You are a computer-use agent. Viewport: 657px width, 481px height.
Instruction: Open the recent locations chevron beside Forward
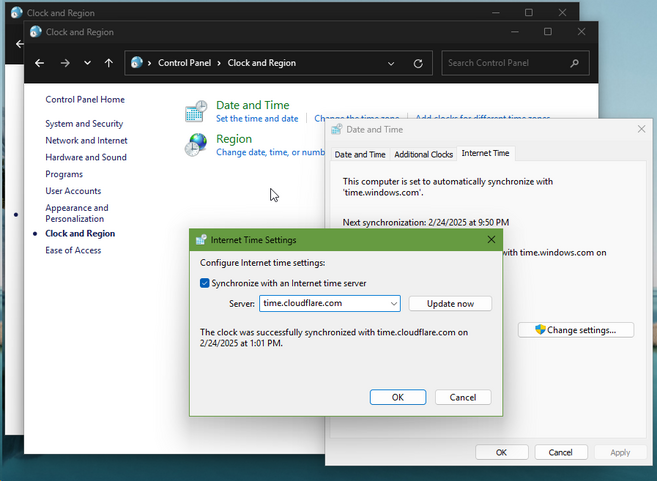[87, 63]
